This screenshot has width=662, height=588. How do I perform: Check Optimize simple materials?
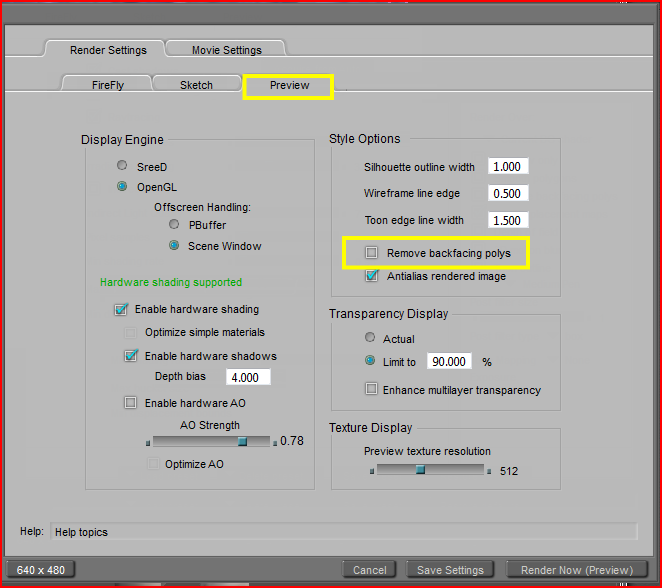pyautogui.click(x=130, y=333)
